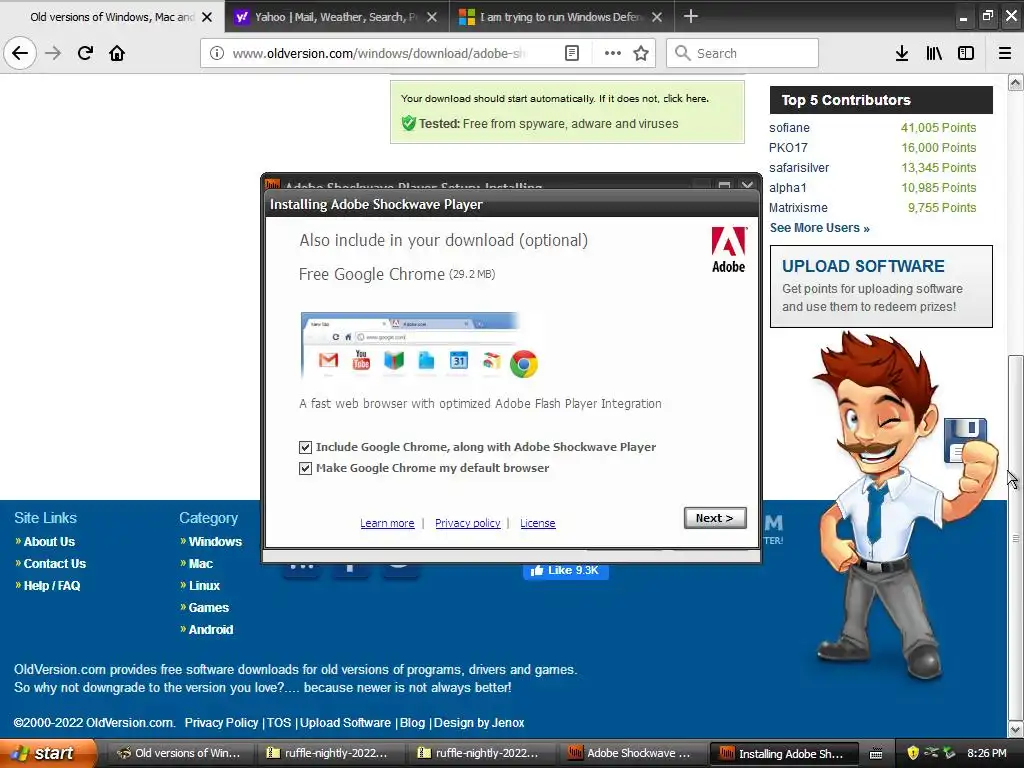Viewport: 1024px width, 768px height.
Task: Open safarisilver contributor profile
Action: coord(799,168)
